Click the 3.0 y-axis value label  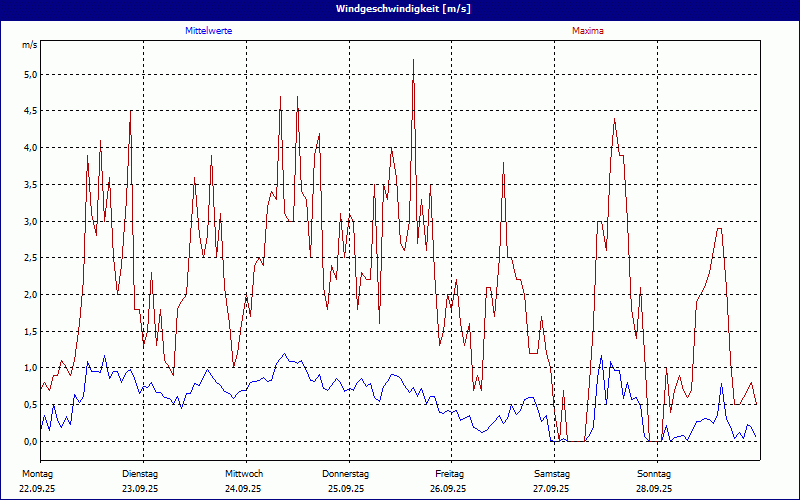coord(30,221)
